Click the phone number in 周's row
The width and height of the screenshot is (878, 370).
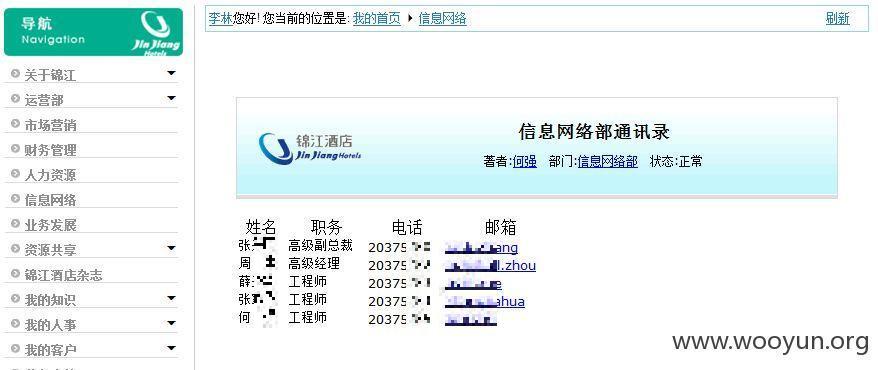click(400, 265)
